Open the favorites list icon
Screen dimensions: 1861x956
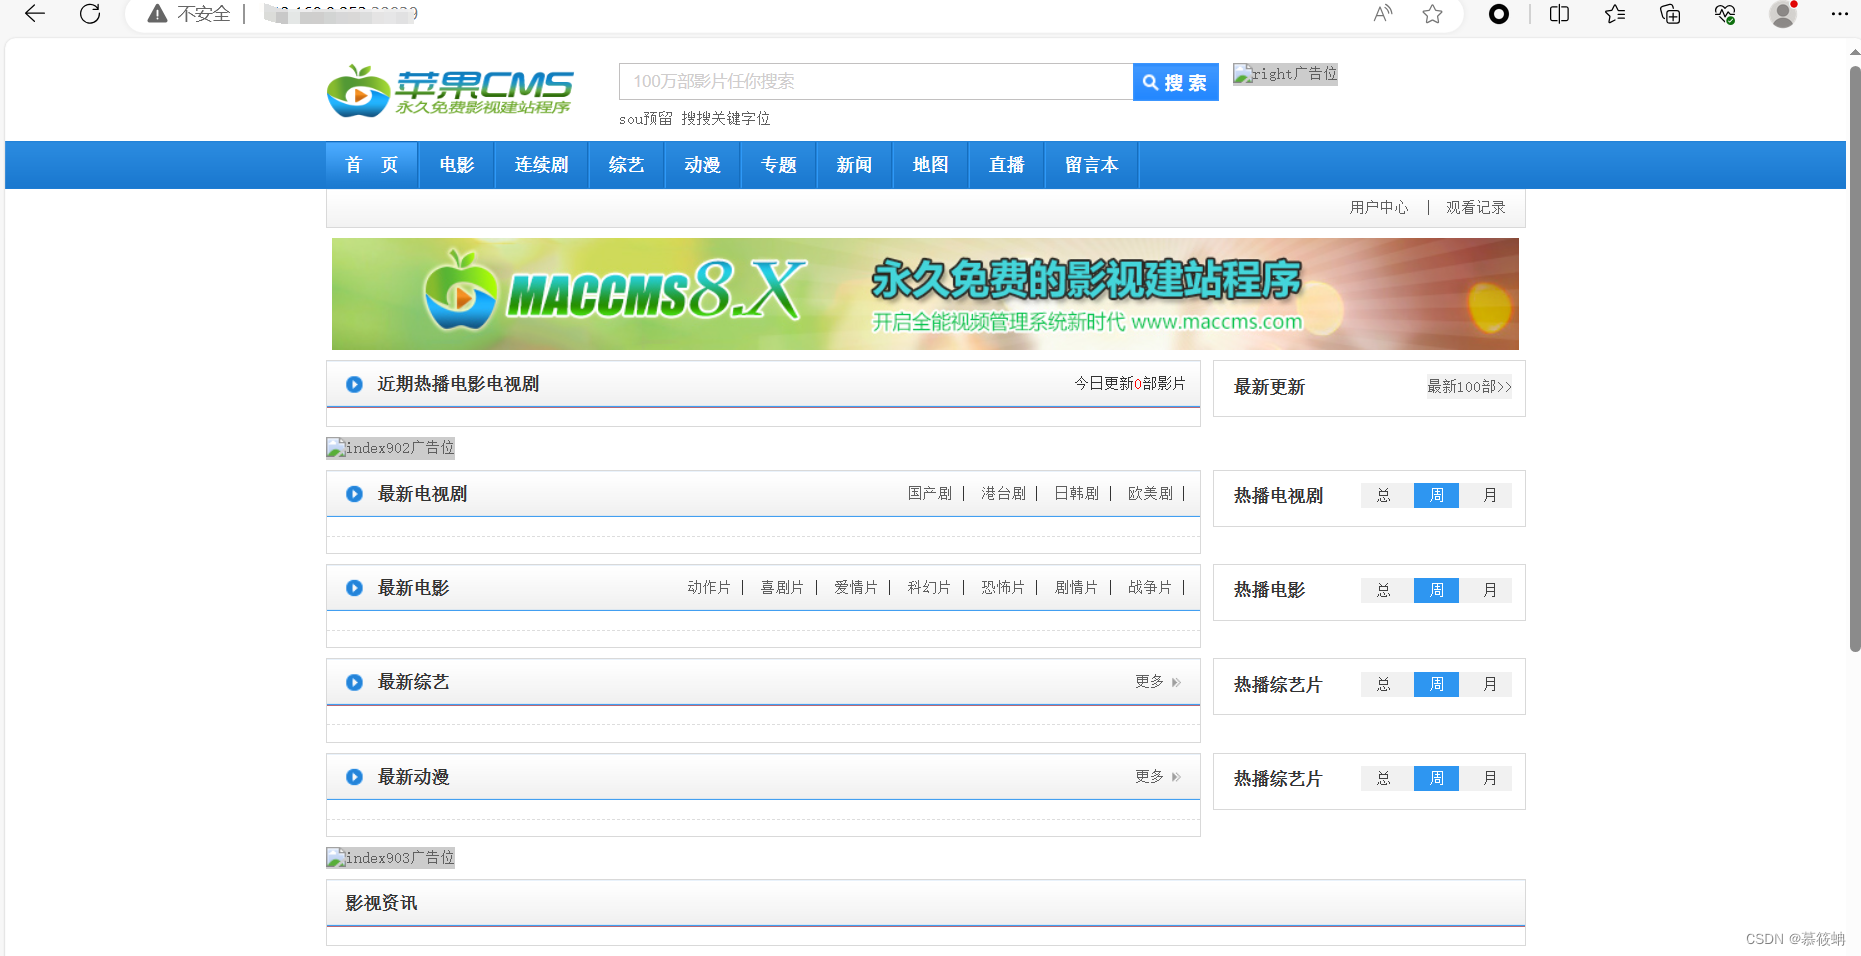pos(1615,14)
